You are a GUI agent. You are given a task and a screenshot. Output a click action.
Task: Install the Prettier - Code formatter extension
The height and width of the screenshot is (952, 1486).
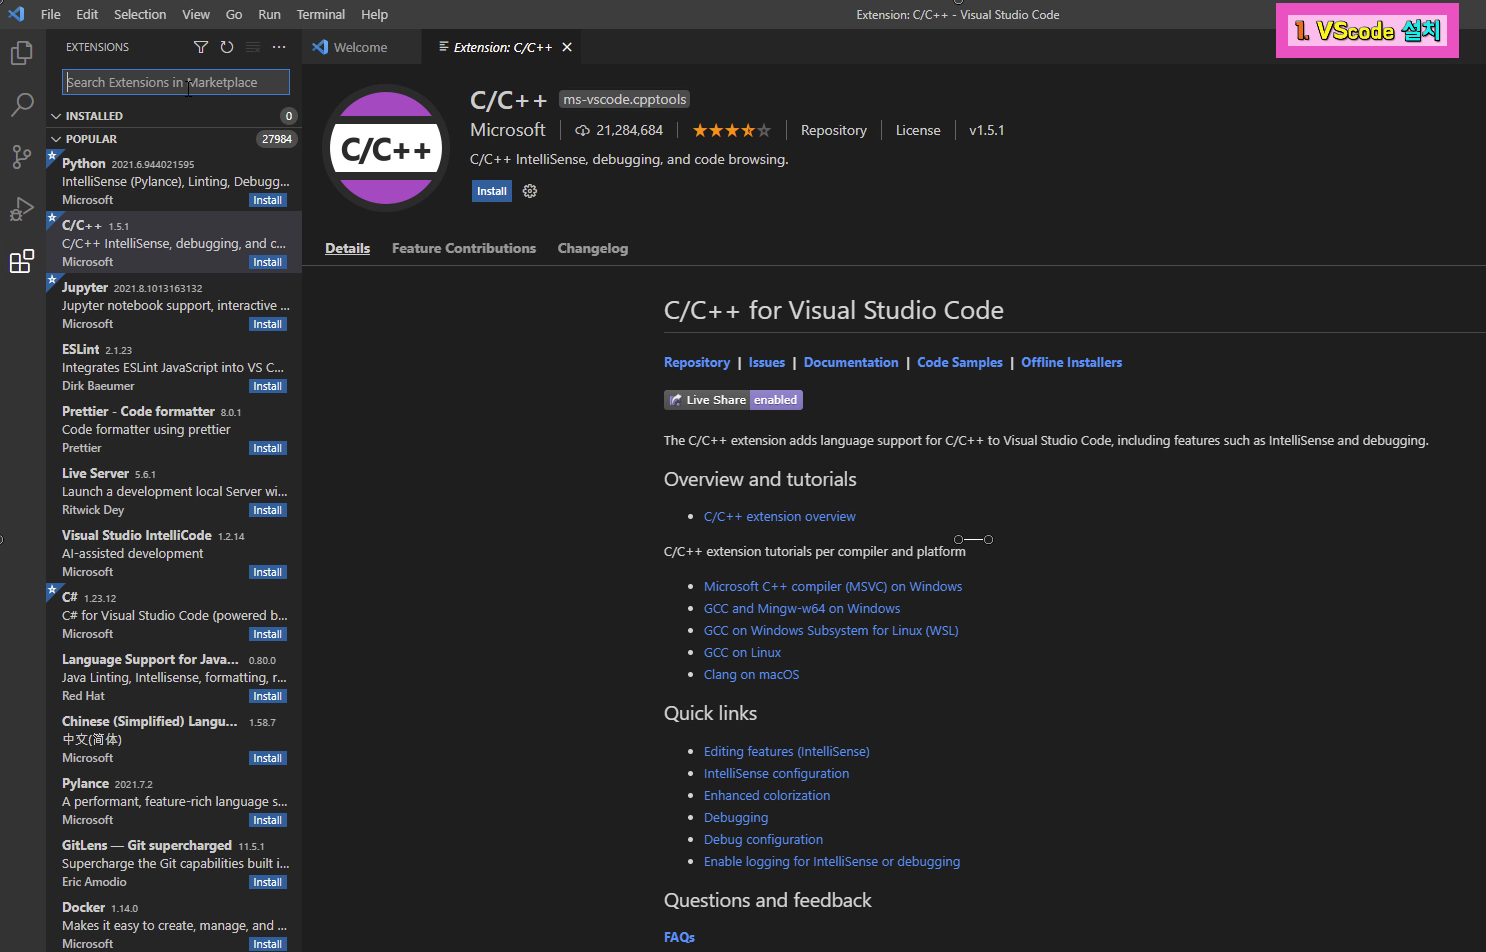click(x=267, y=448)
